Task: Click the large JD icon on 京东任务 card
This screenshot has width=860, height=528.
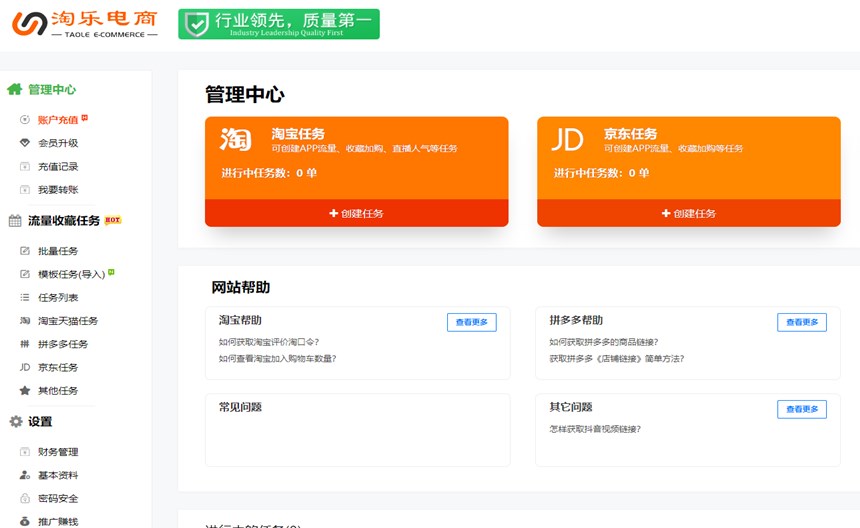Action: click(568, 139)
